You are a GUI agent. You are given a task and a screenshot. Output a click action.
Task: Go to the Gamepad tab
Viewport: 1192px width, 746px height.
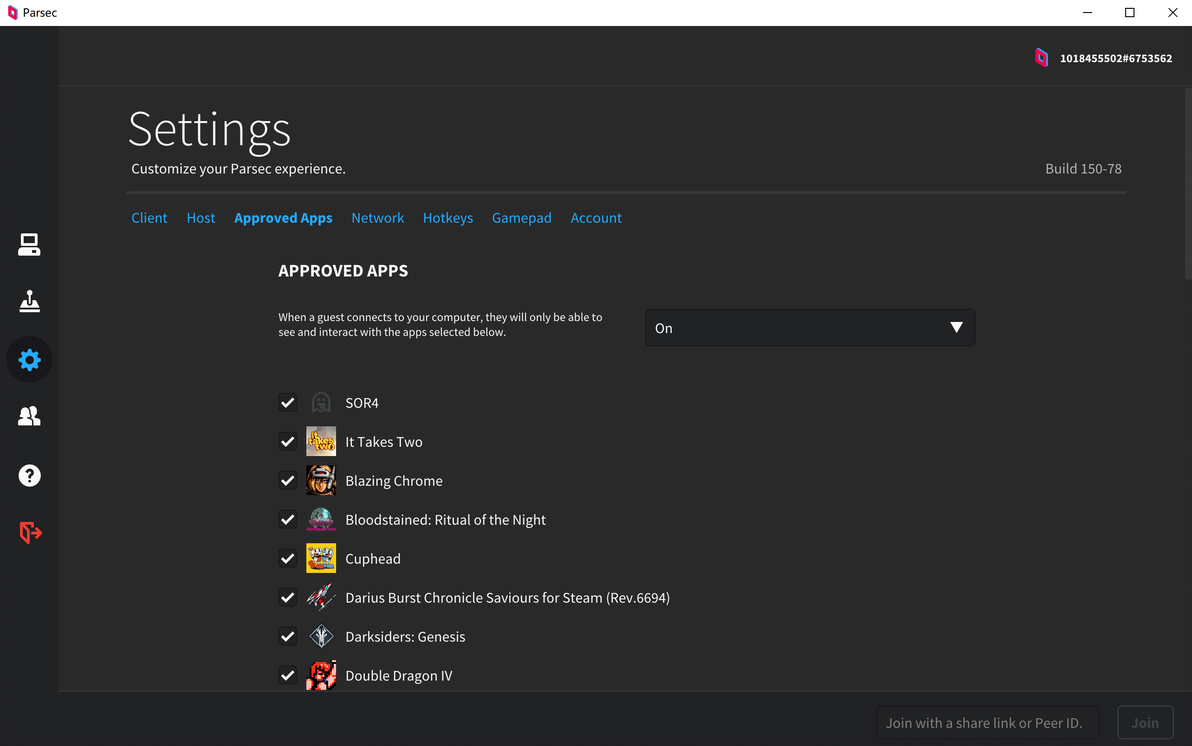522,218
